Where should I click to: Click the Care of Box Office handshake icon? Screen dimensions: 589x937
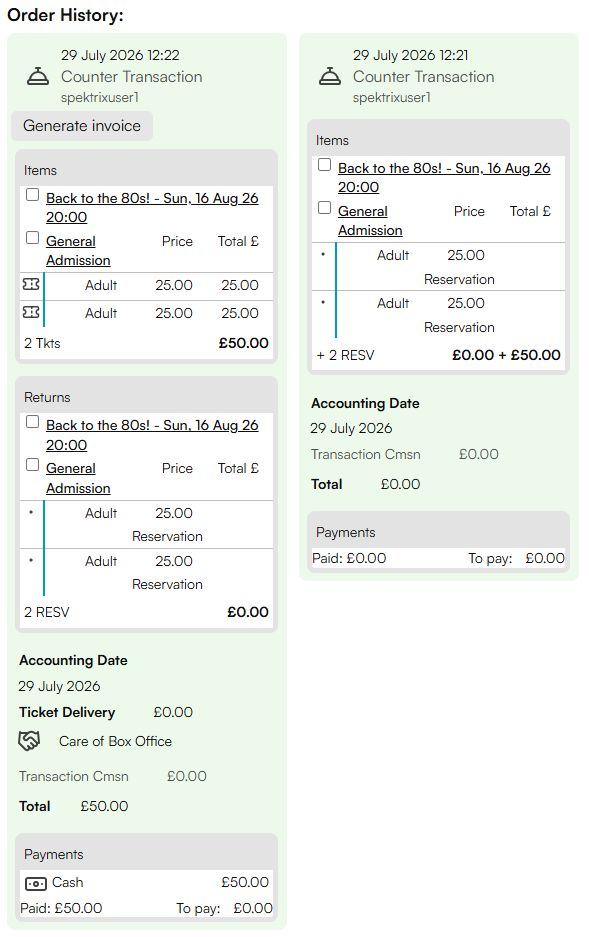tap(29, 741)
